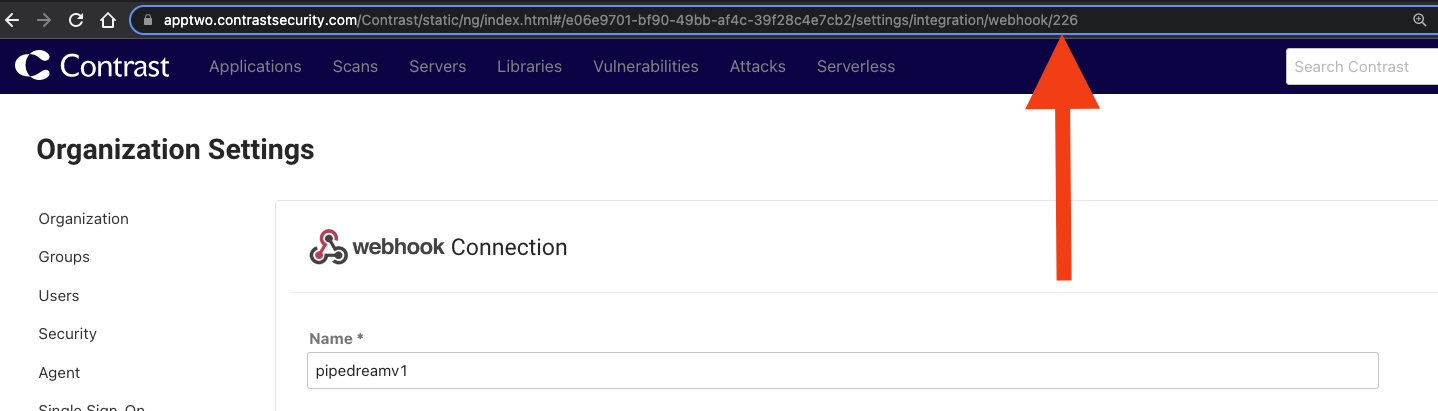1438x411 pixels.
Task: Click the padlock site security icon
Action: pyautogui.click(x=147, y=19)
